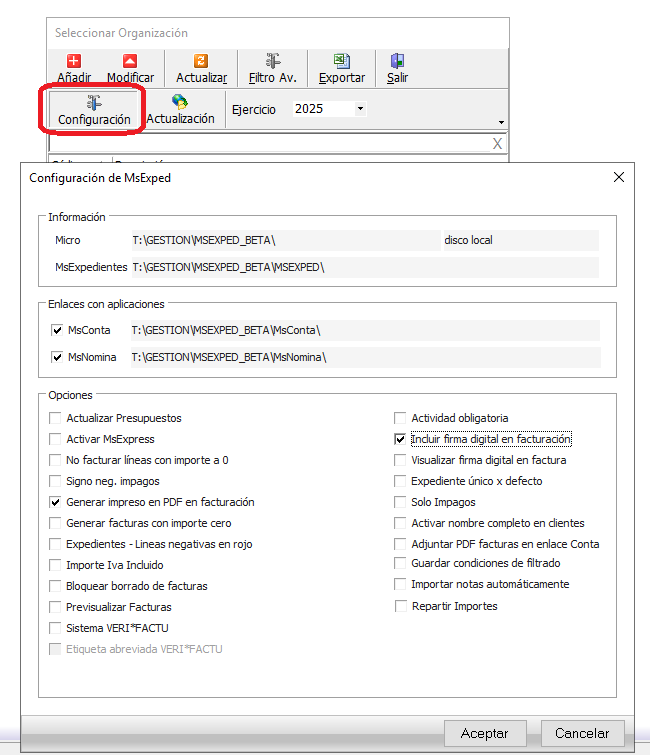Uncheck Generar impreso en PDF en facturación

(x=55, y=502)
